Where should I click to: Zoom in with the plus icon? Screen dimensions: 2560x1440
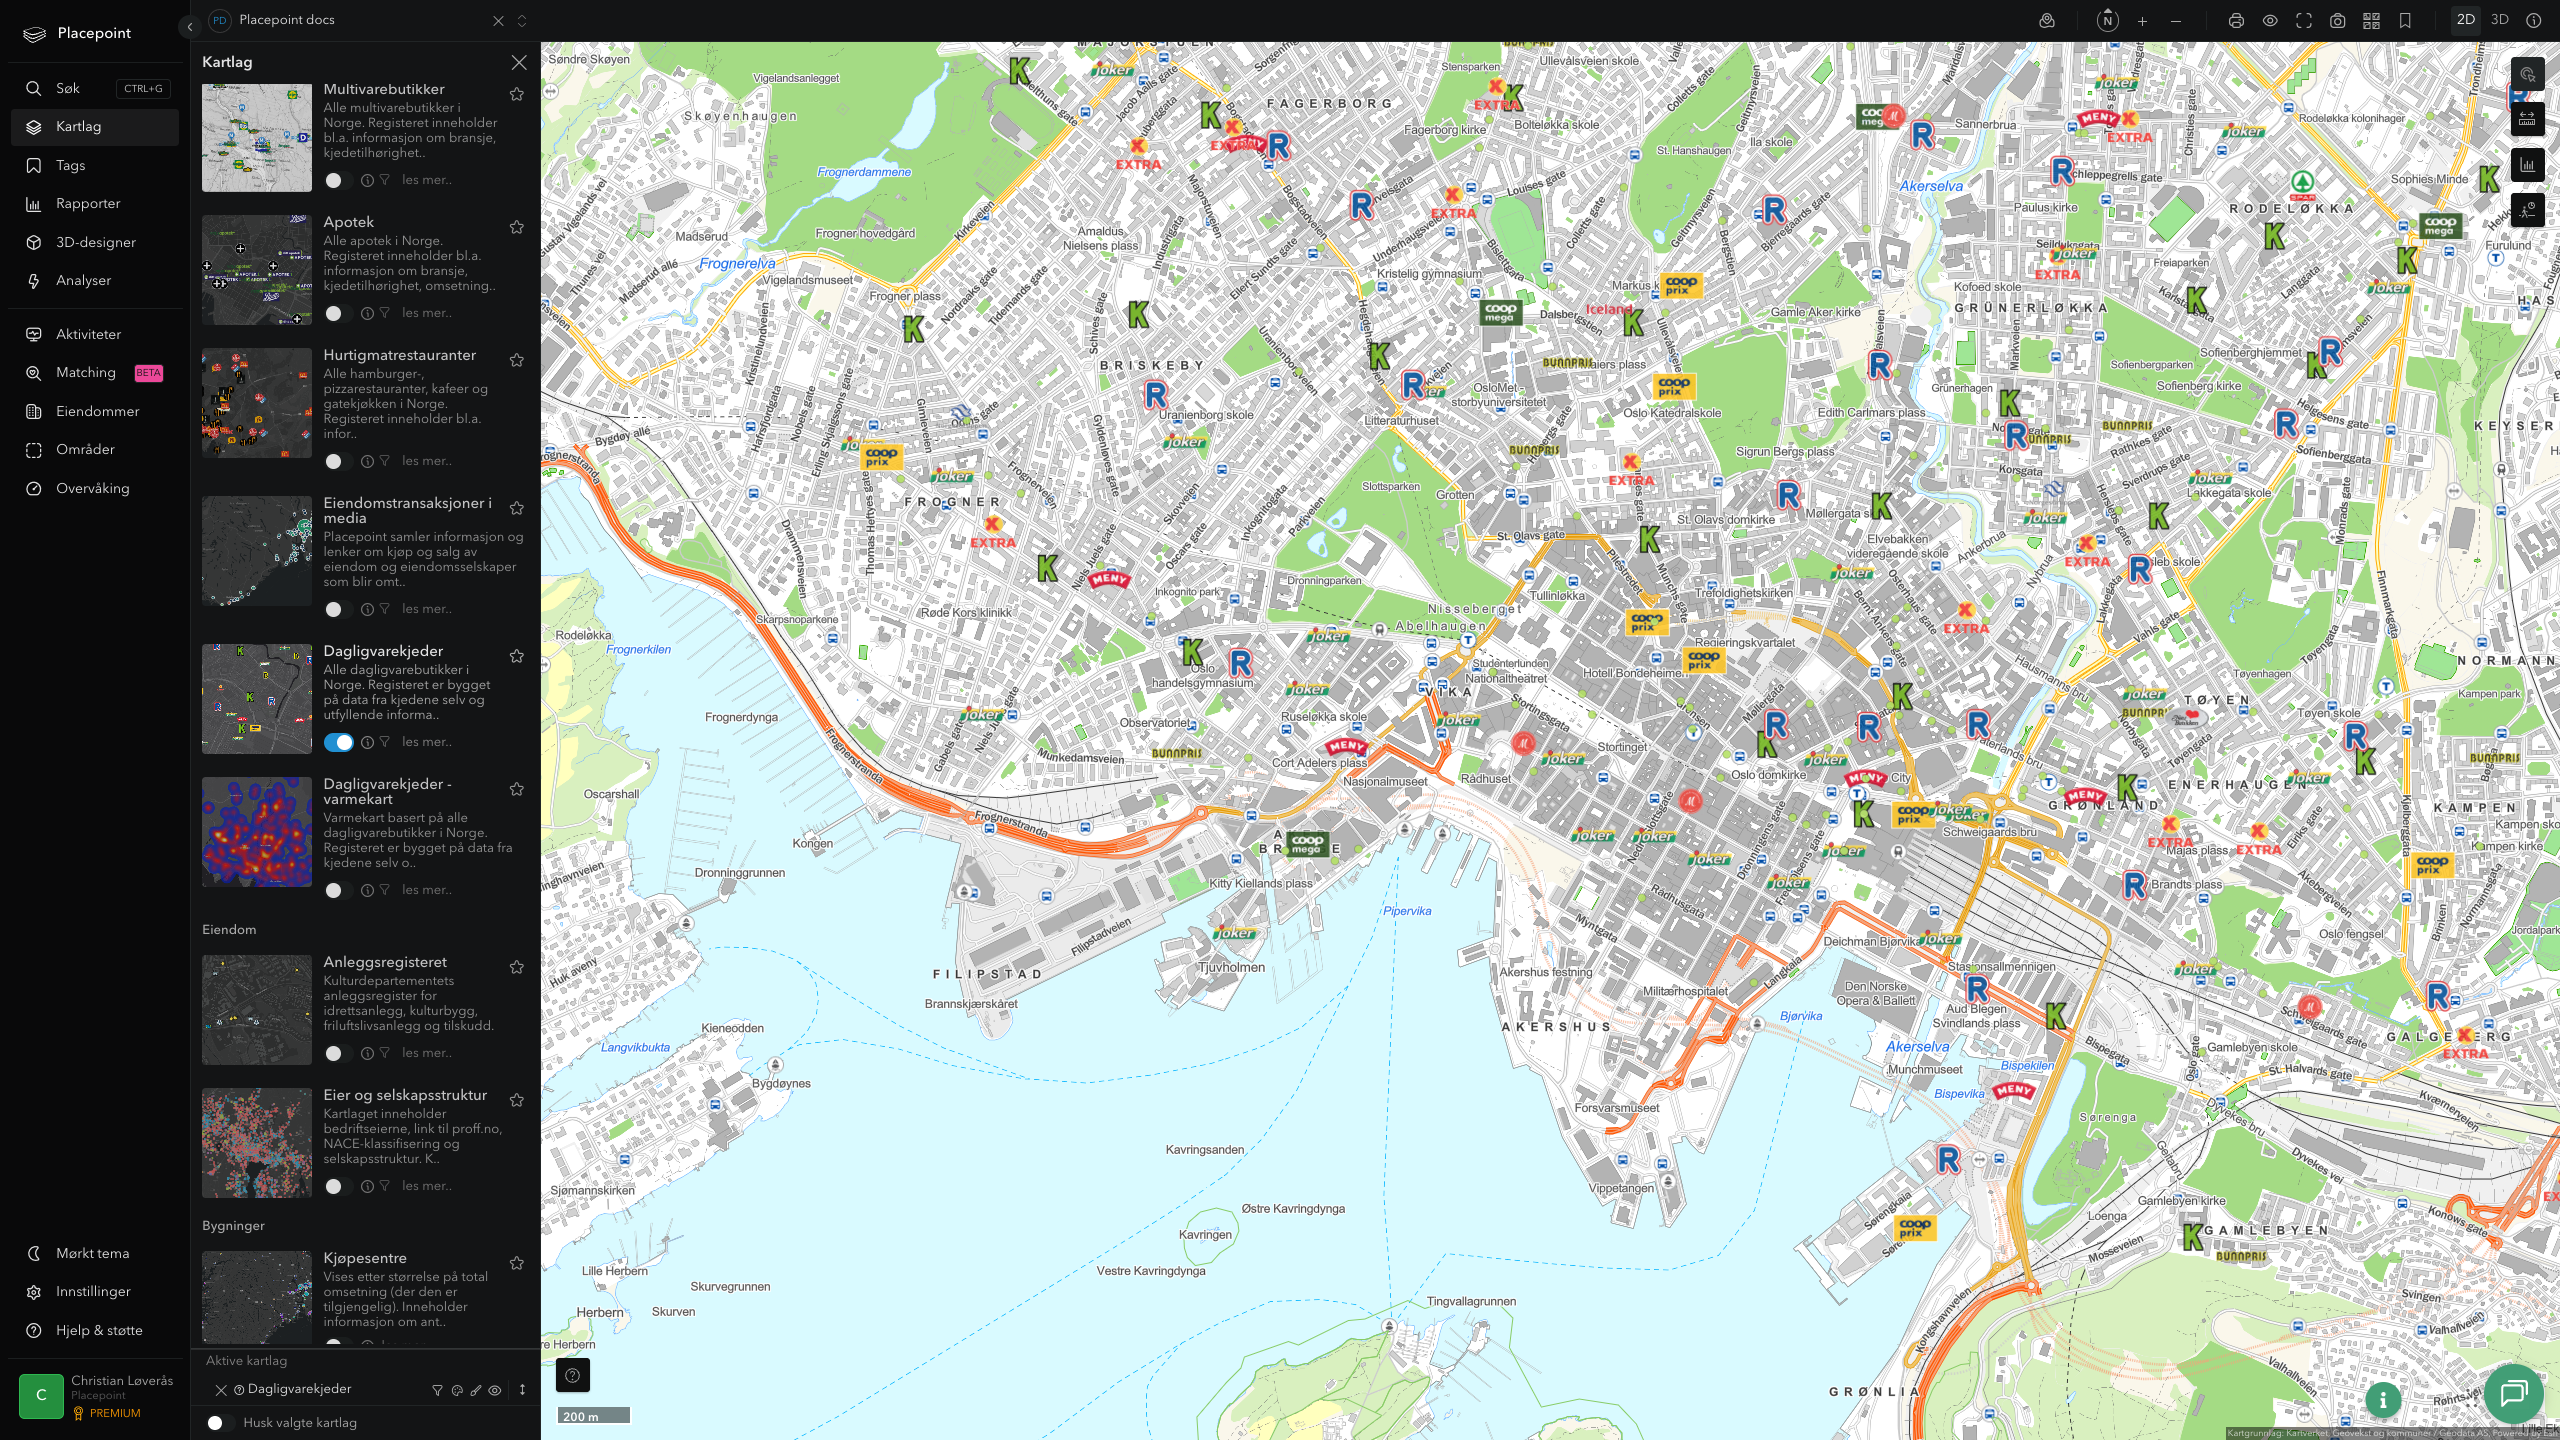(x=2142, y=21)
